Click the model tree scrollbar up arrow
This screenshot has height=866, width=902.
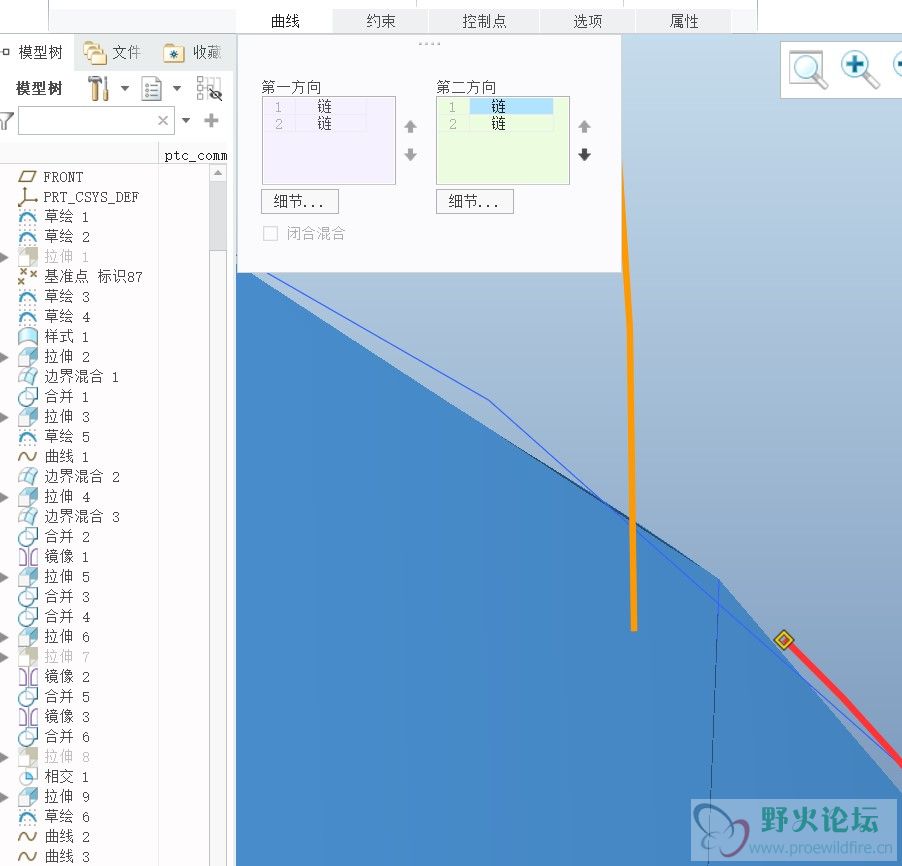pos(218,173)
